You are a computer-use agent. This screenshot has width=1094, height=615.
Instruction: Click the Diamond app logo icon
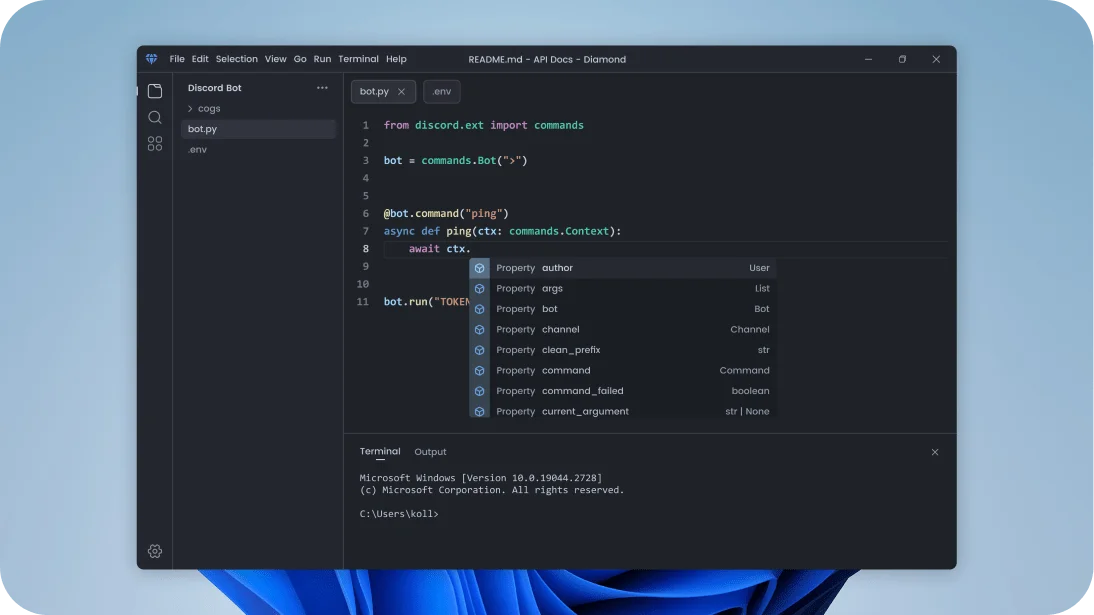click(x=151, y=59)
